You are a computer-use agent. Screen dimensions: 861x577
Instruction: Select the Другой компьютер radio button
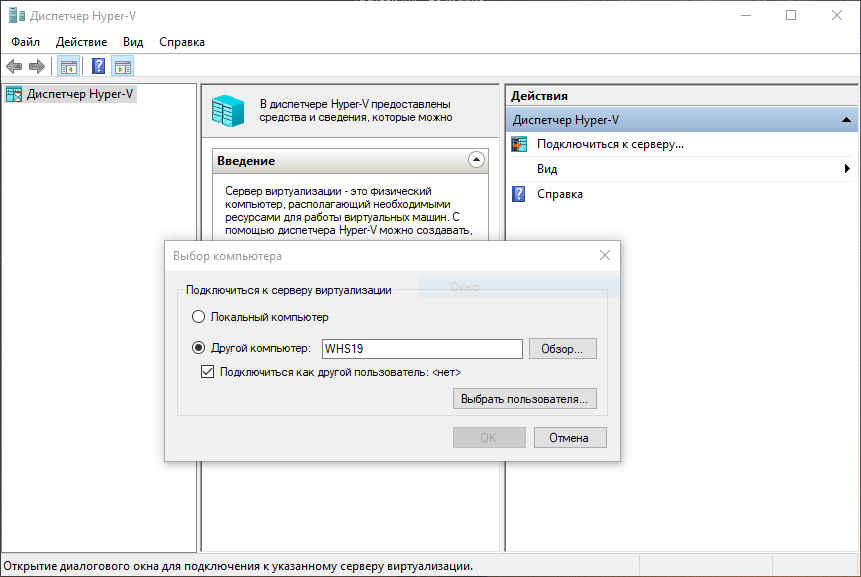click(198, 348)
